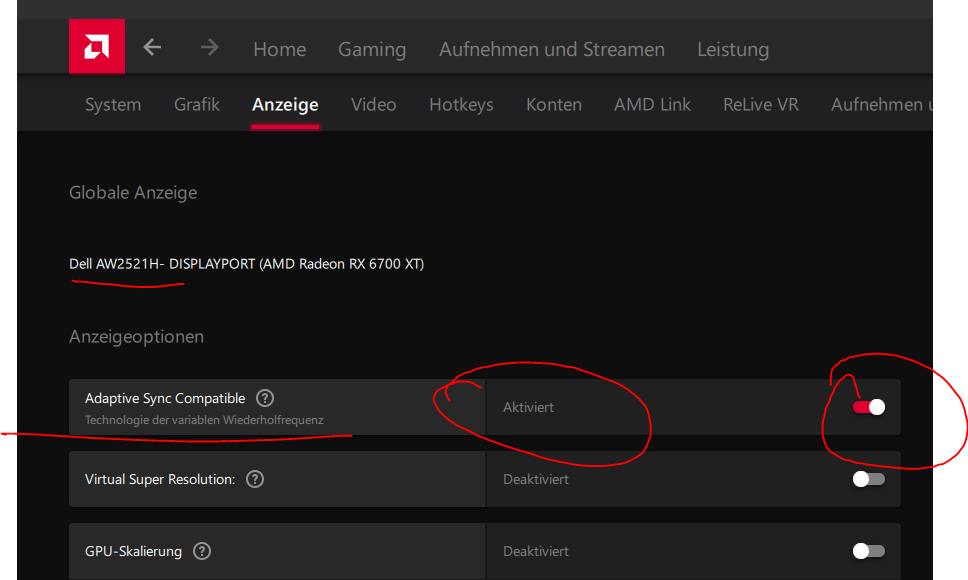Screen dimensions: 968x580
Task: Click the Dell AW2521H display link
Action: pyautogui.click(x=245, y=263)
